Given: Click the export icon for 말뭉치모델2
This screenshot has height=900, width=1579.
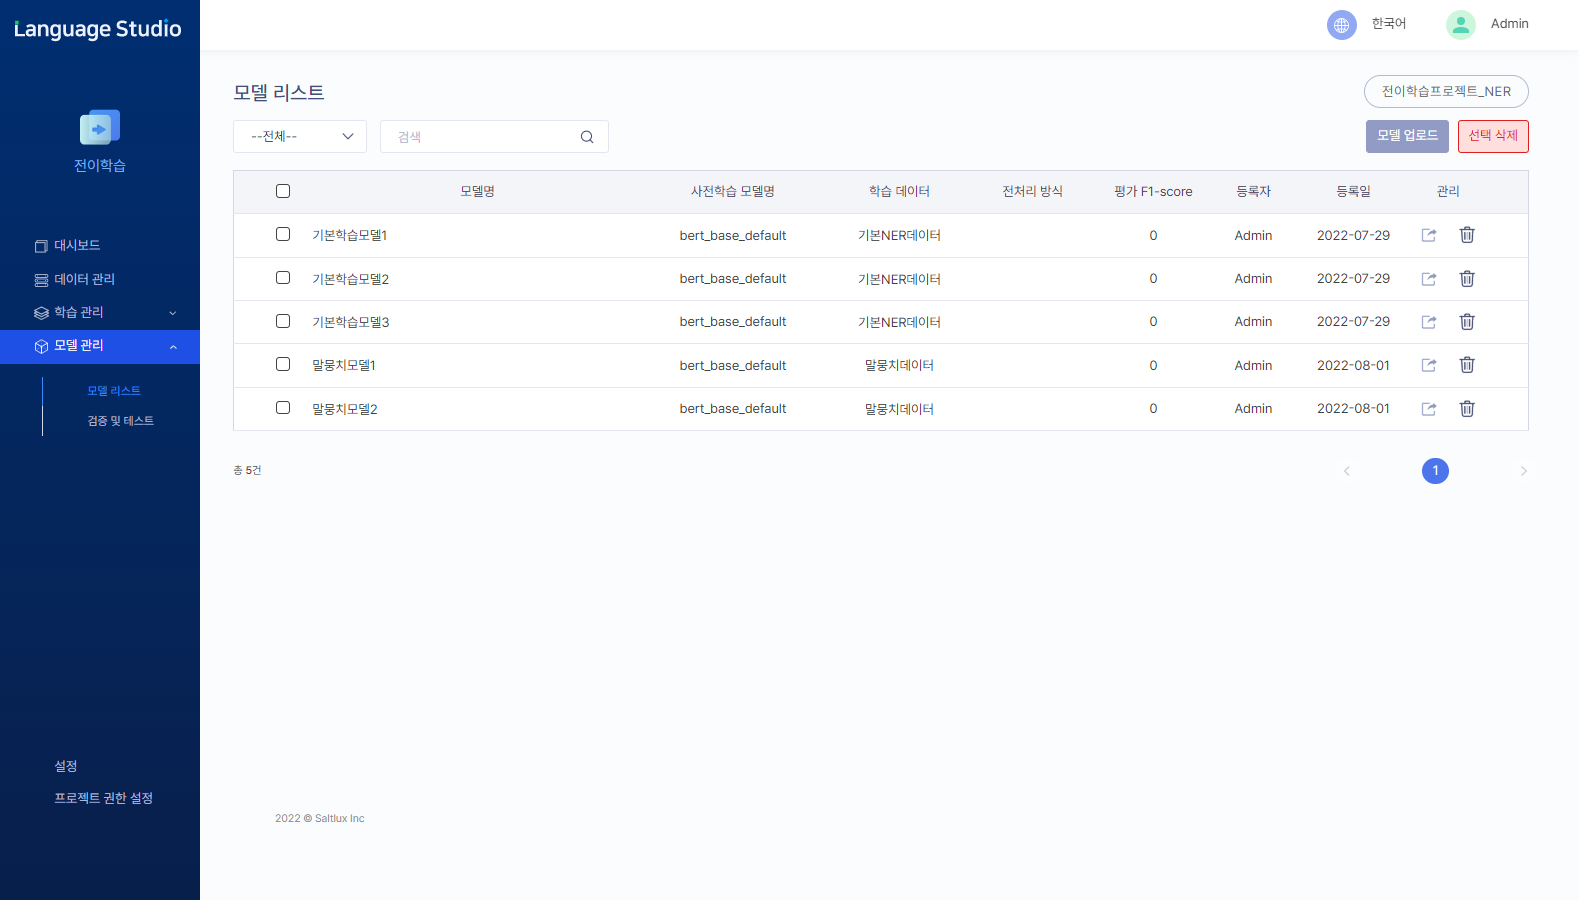Looking at the screenshot, I should [1429, 409].
